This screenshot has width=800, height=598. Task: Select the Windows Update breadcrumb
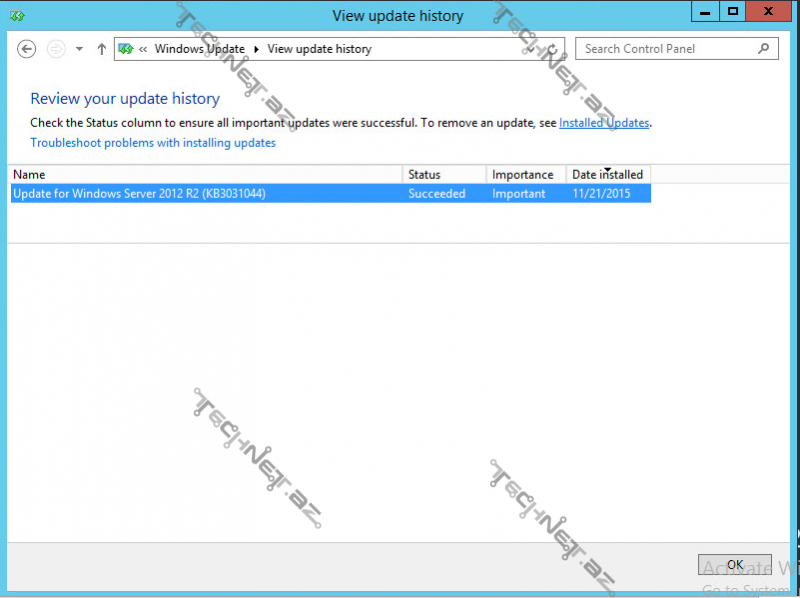coord(199,49)
